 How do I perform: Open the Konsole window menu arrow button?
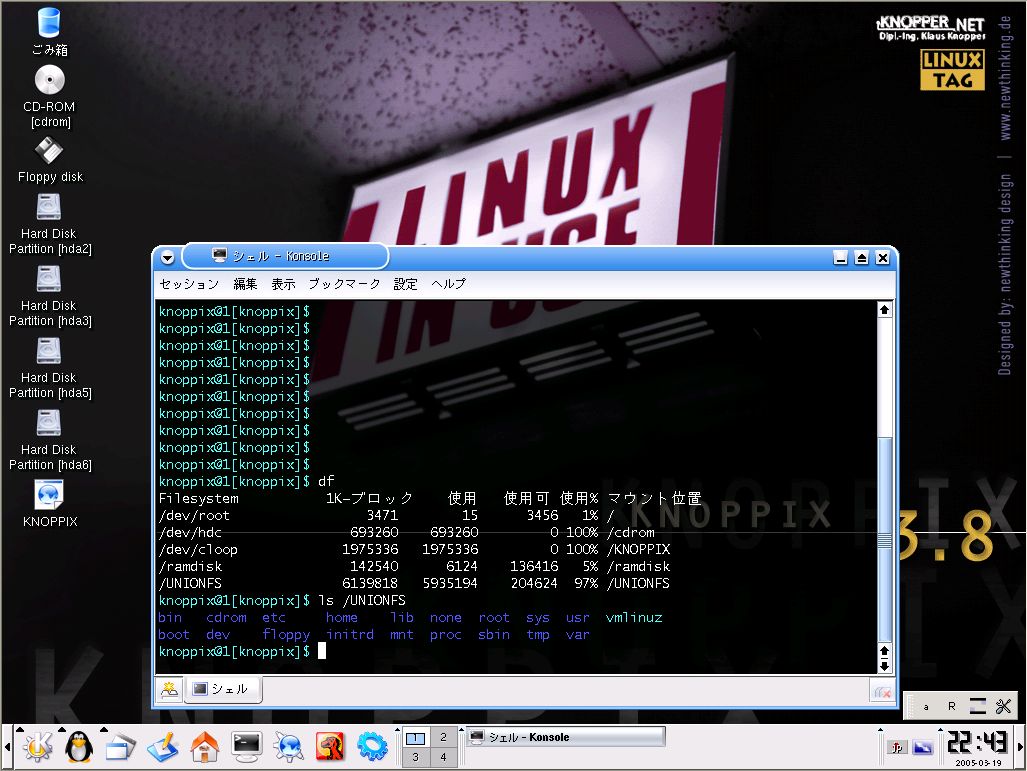[x=168, y=257]
